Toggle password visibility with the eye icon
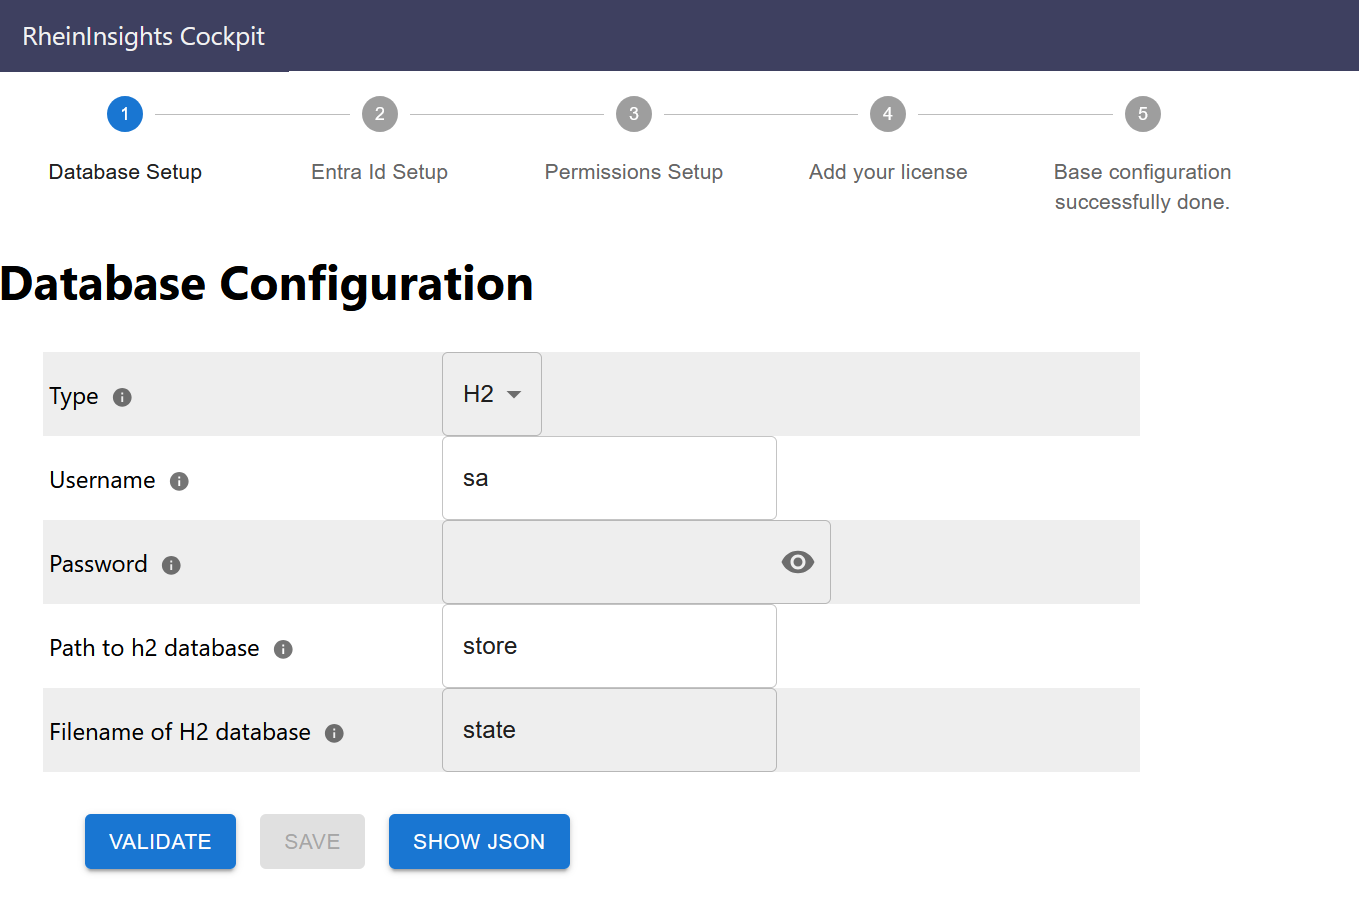 tap(797, 562)
